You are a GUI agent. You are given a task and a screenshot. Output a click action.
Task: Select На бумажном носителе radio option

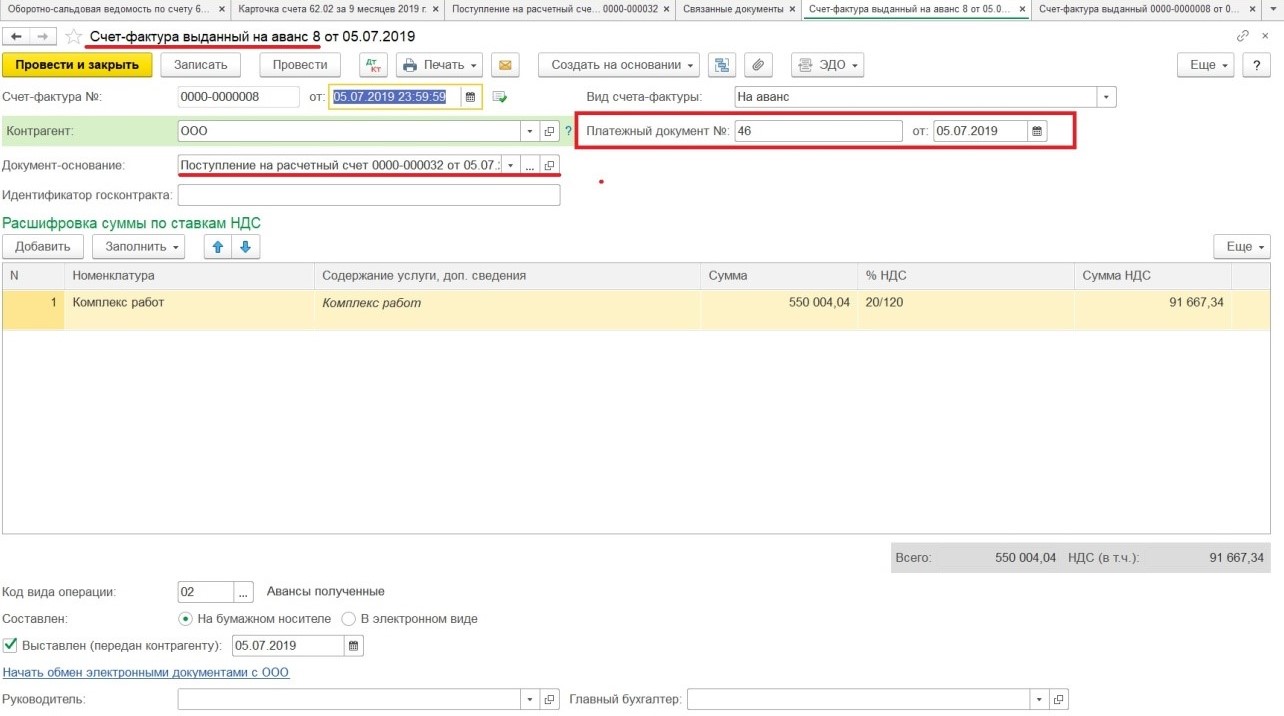coord(185,619)
